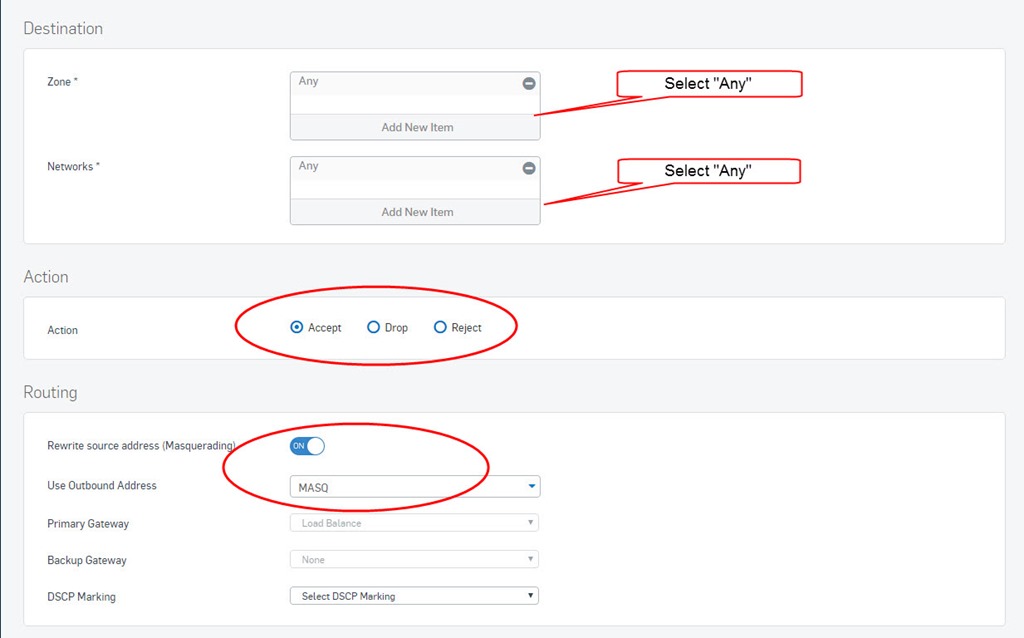Click the "Zone *" field label

(63, 82)
